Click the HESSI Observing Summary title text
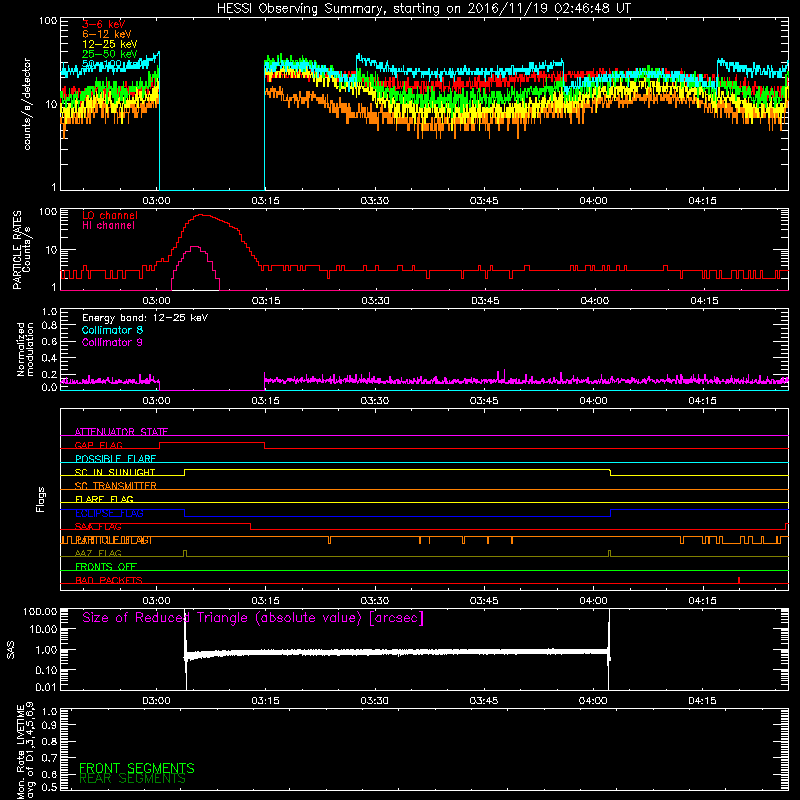Viewport: 800px width, 800px height. coord(423,9)
